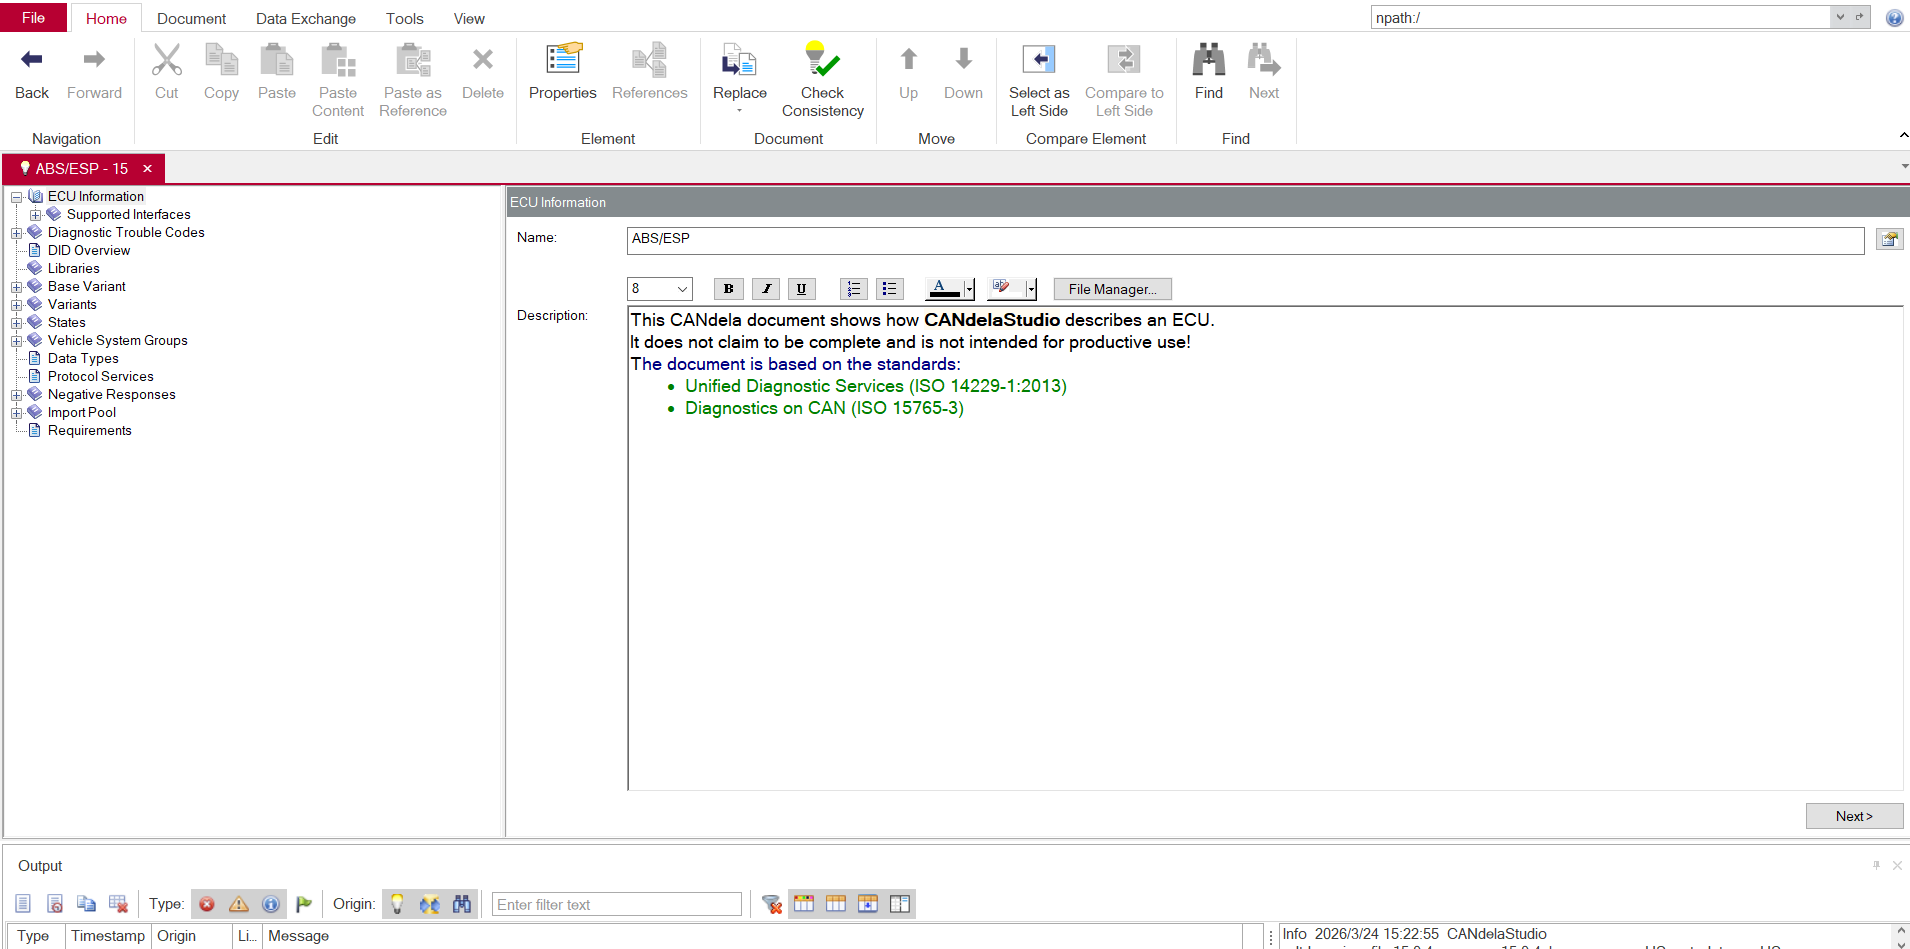Screen dimensions: 1910x949
Task: Toggle Info type filter in Output
Action: [271, 904]
